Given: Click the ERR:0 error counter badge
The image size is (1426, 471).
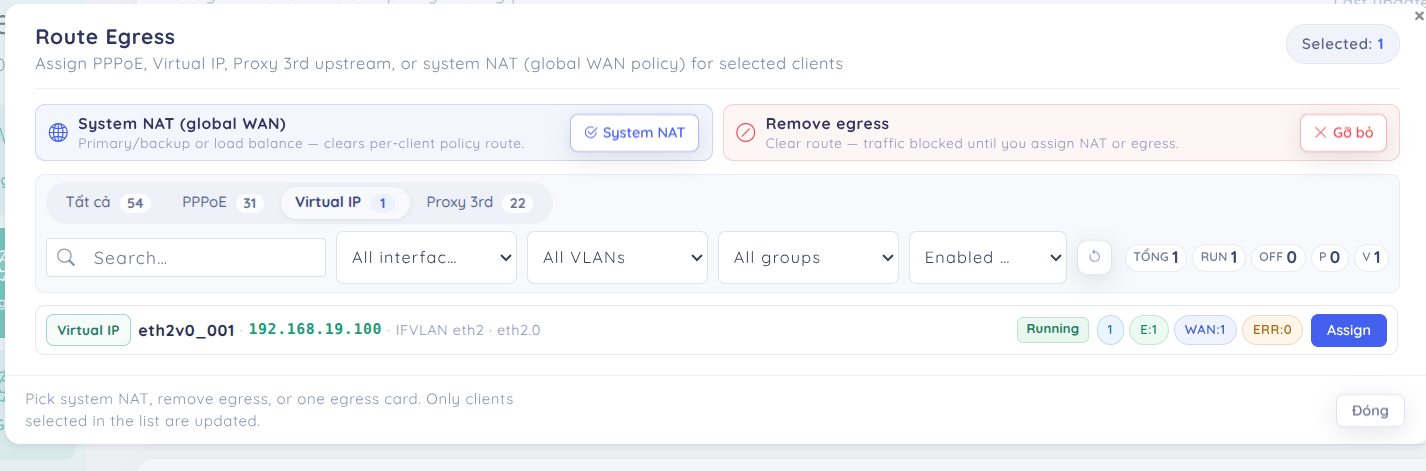Looking at the screenshot, I should [1272, 330].
